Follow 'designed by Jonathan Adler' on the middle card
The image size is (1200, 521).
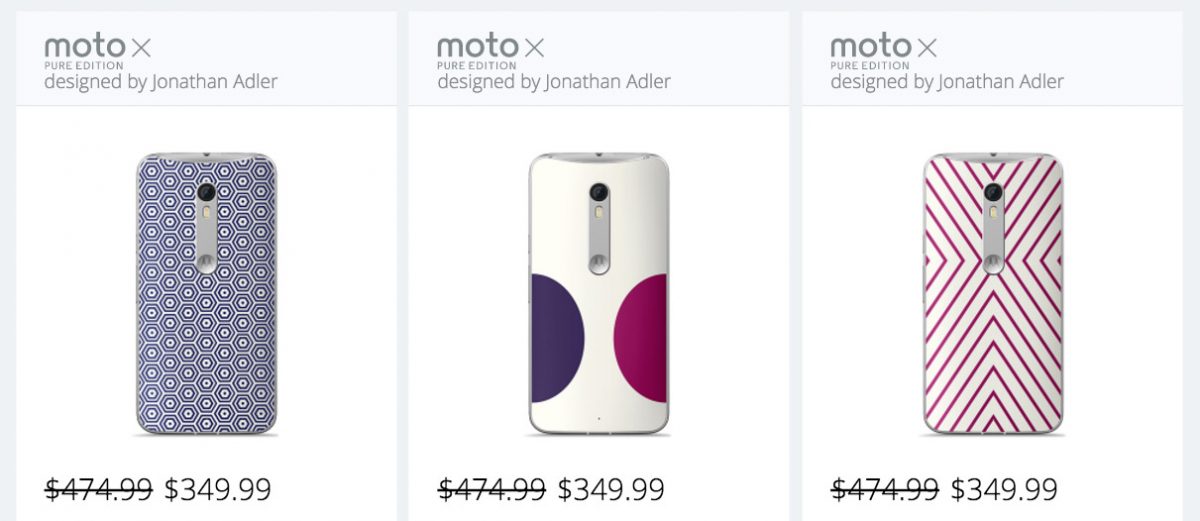pos(554,82)
